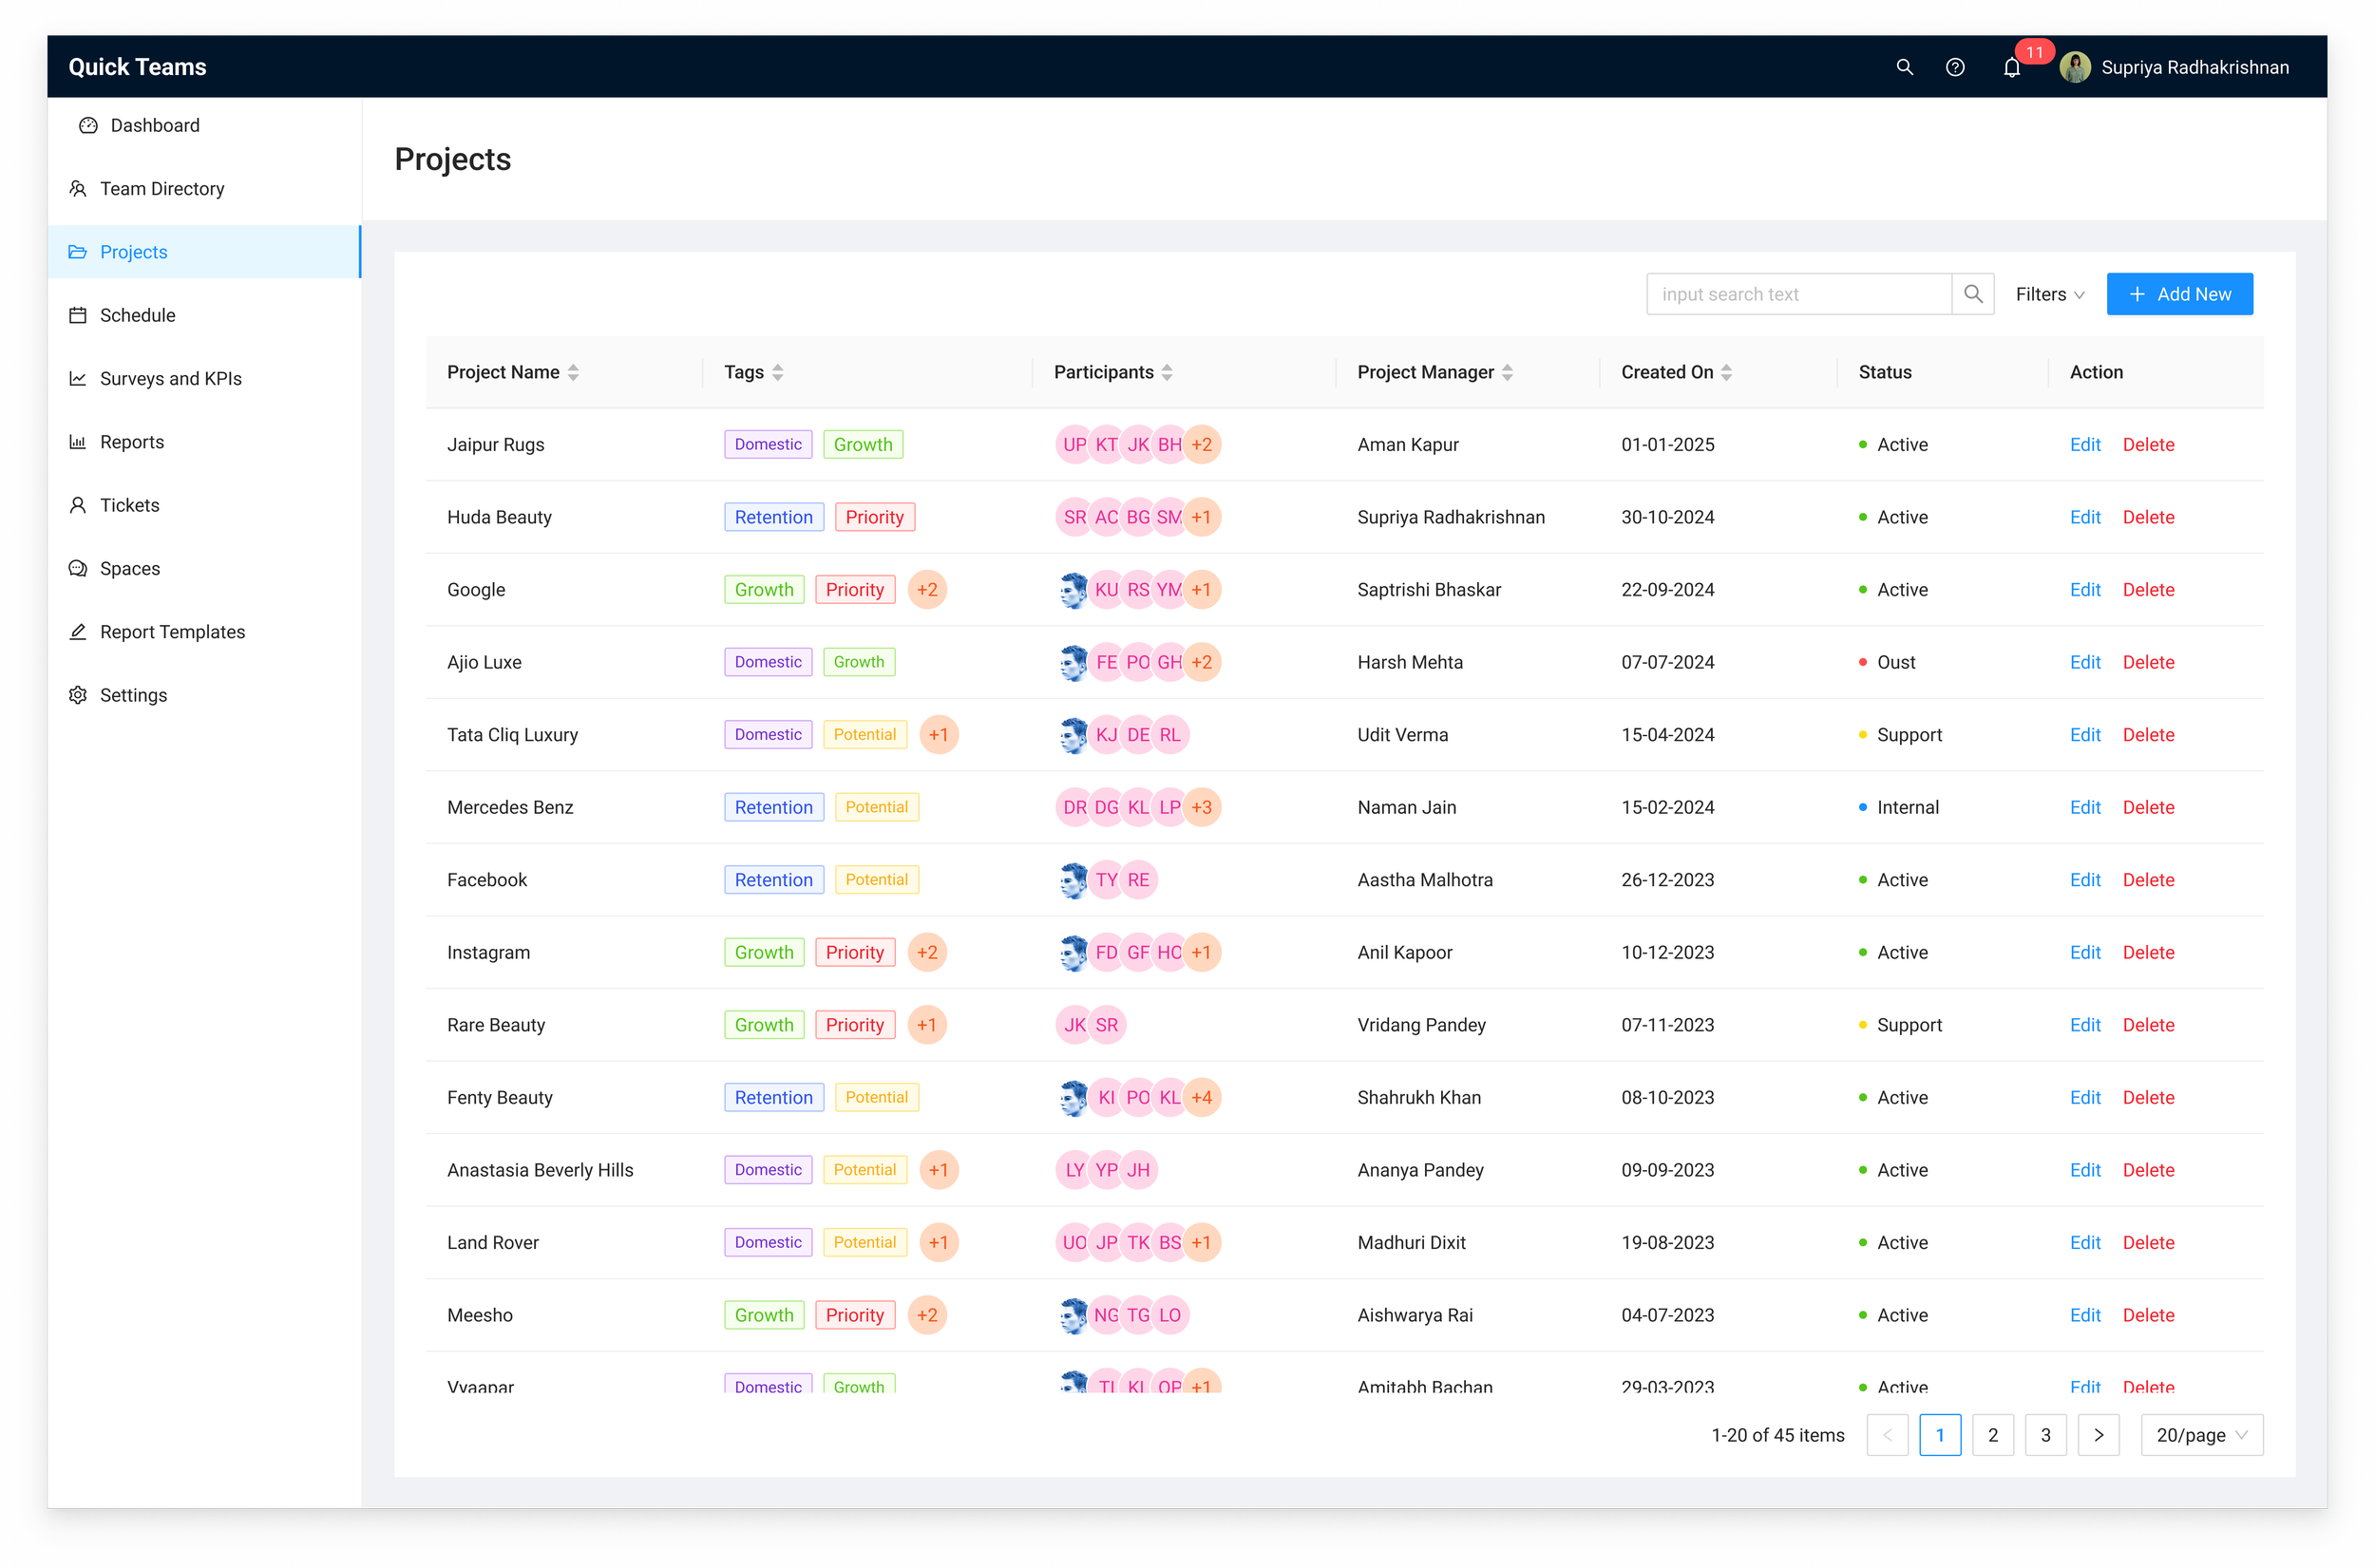This screenshot has width=2375, height=1568.
Task: Click Supriya Radhakrishnan's profile avatar
Action: (2075, 67)
